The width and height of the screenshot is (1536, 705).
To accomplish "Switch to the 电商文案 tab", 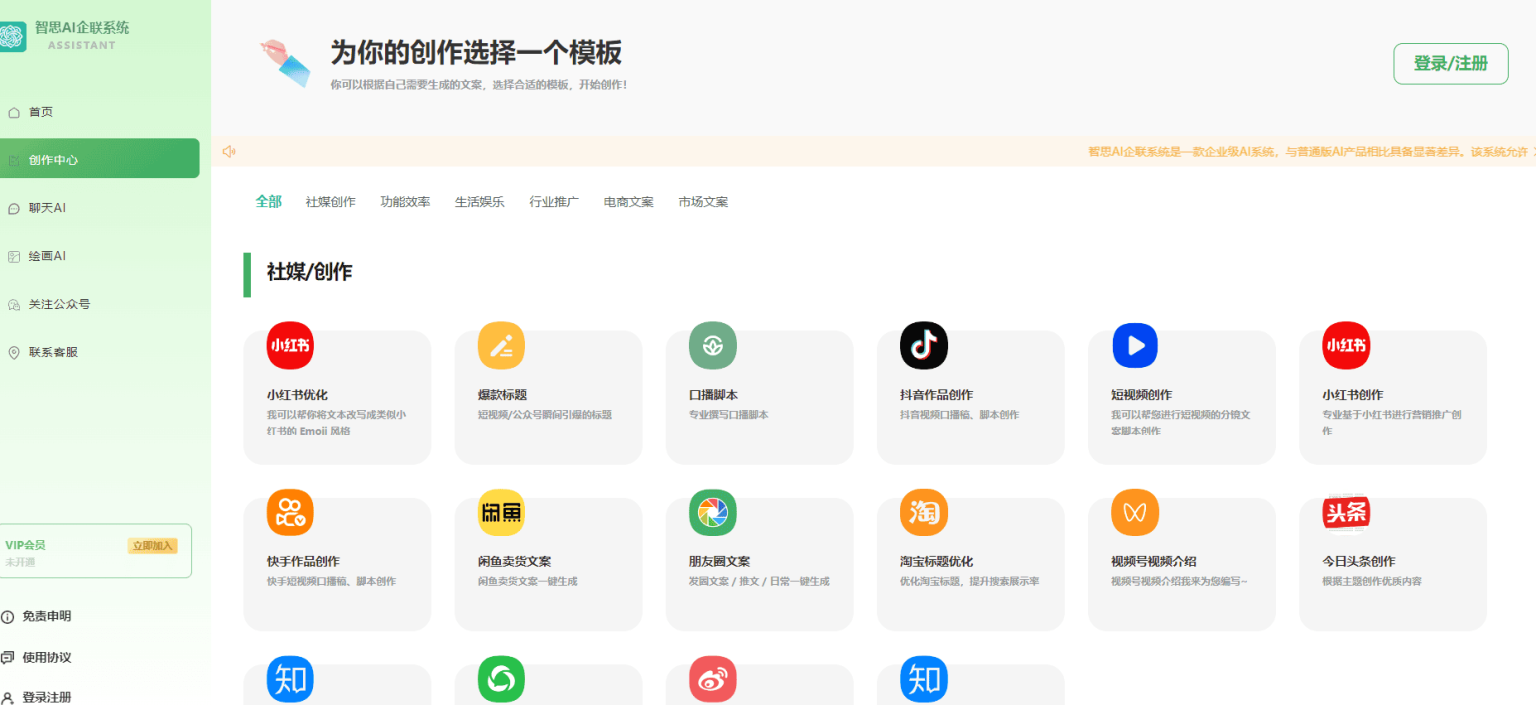I will (628, 202).
